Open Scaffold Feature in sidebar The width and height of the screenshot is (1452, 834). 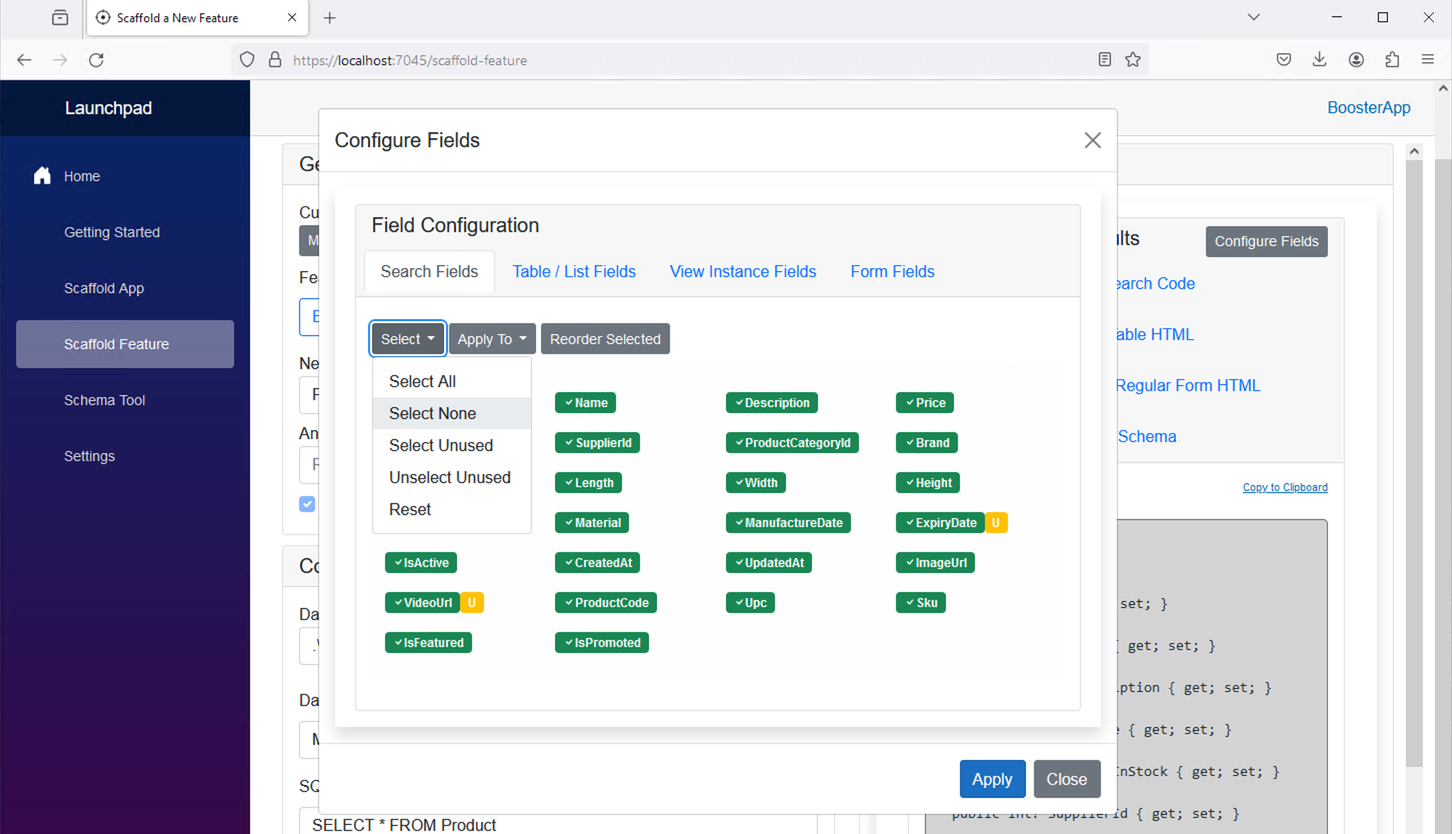coord(125,344)
